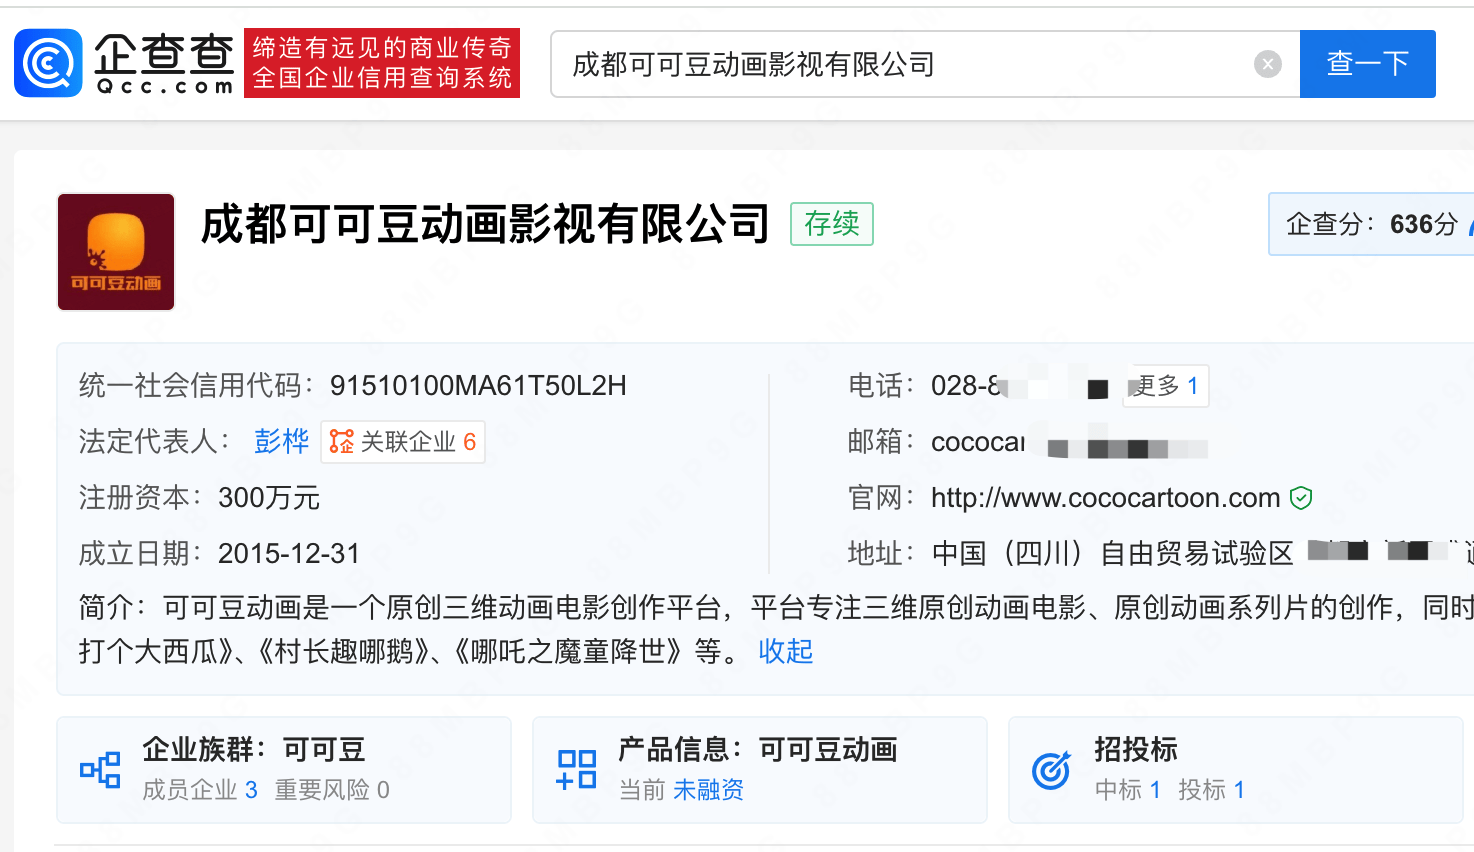1474x852 pixels.
Task: Clear the search field with the X icon
Action: point(1267,64)
